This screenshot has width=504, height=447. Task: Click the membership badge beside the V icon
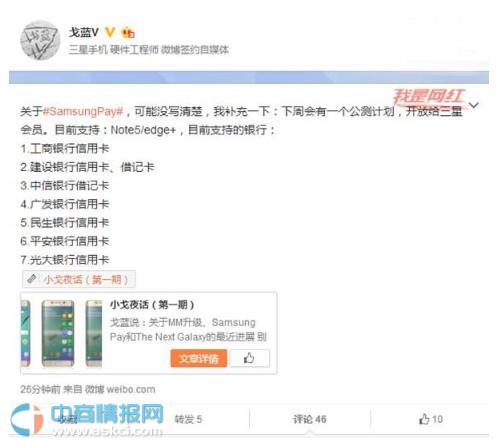(128, 33)
